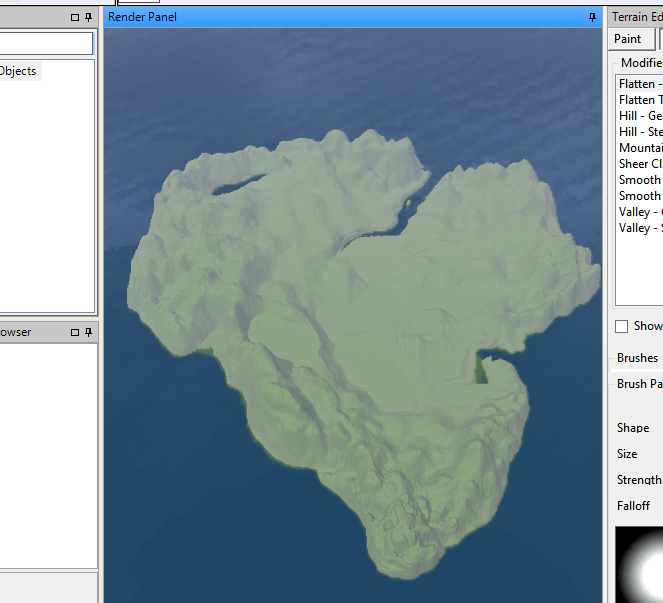Image resolution: width=663 pixels, height=603 pixels.
Task: Select the Mountain modifier in the list
Action: pos(640,148)
